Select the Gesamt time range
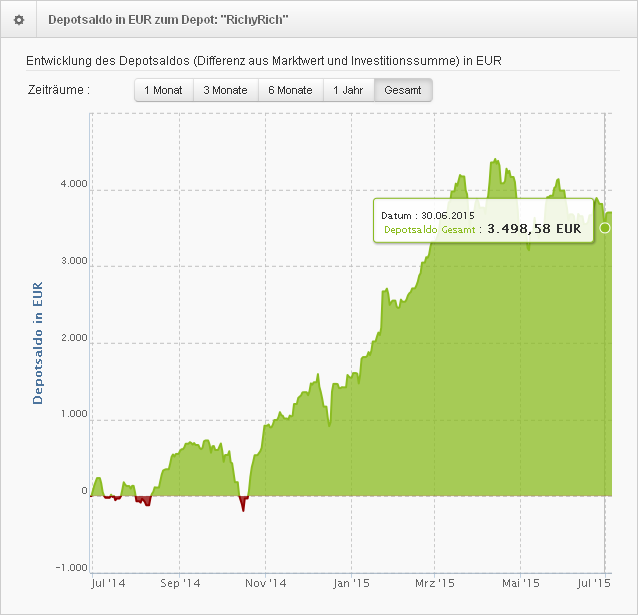Screen dimensions: 638x615 pos(403,90)
